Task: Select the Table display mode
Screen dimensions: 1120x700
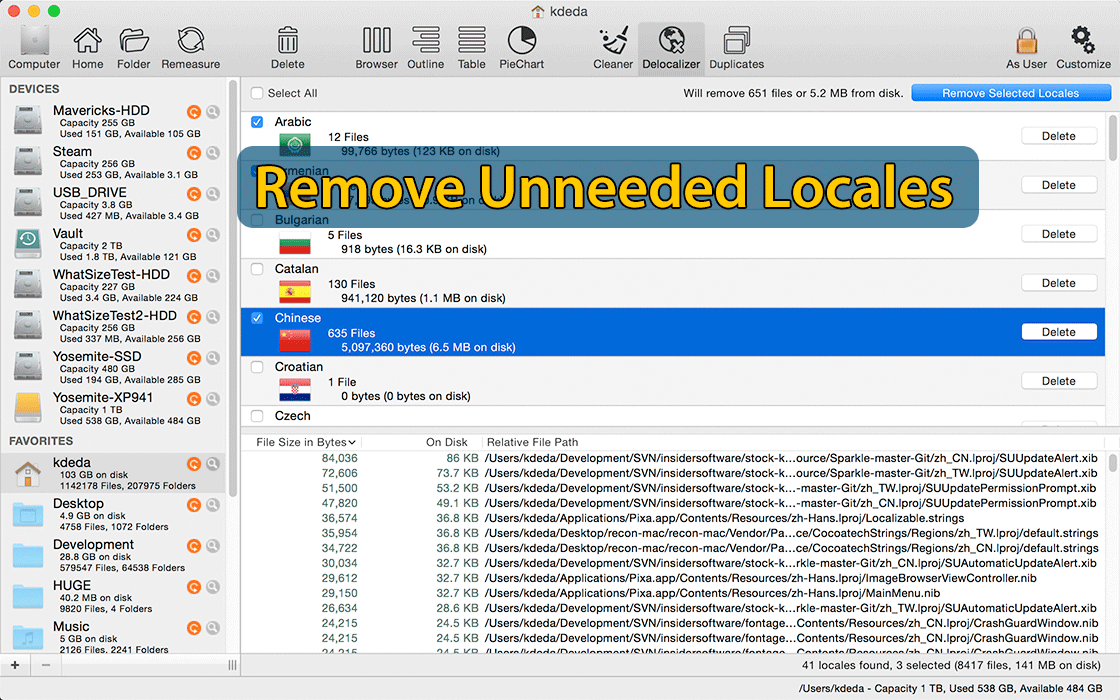Action: pos(471,42)
